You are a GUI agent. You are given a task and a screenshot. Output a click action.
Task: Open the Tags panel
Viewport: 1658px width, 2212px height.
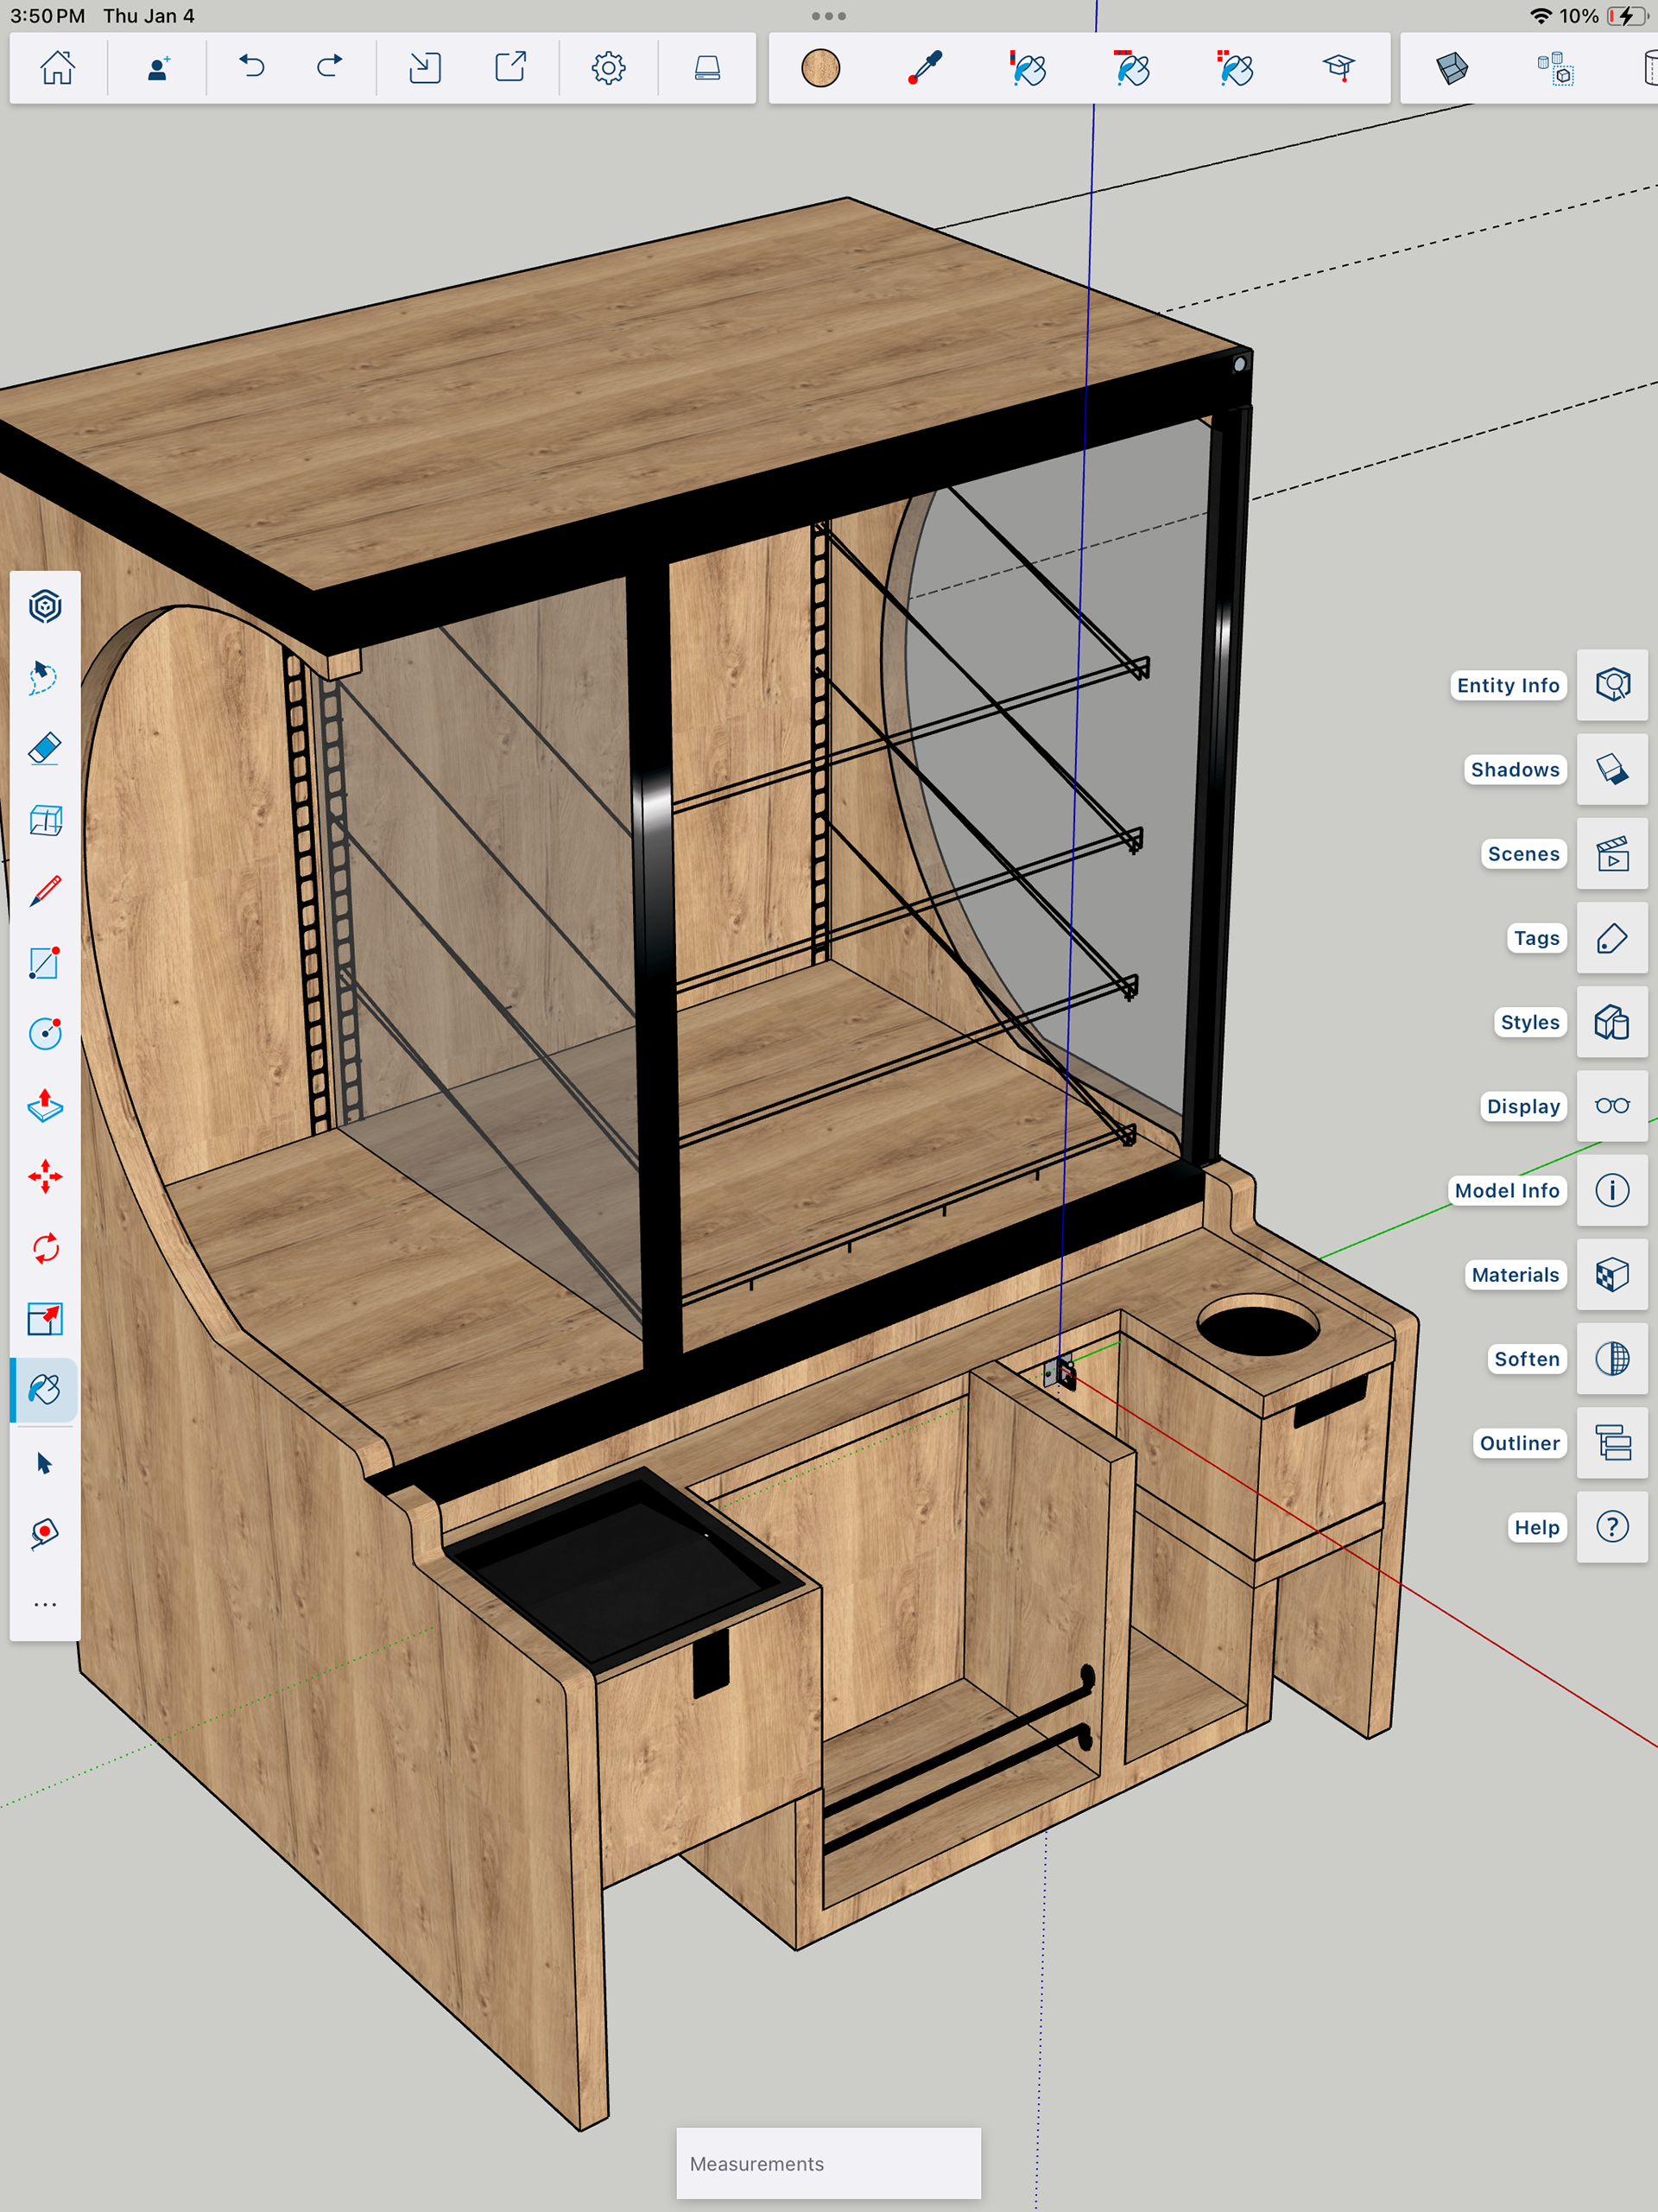1611,938
